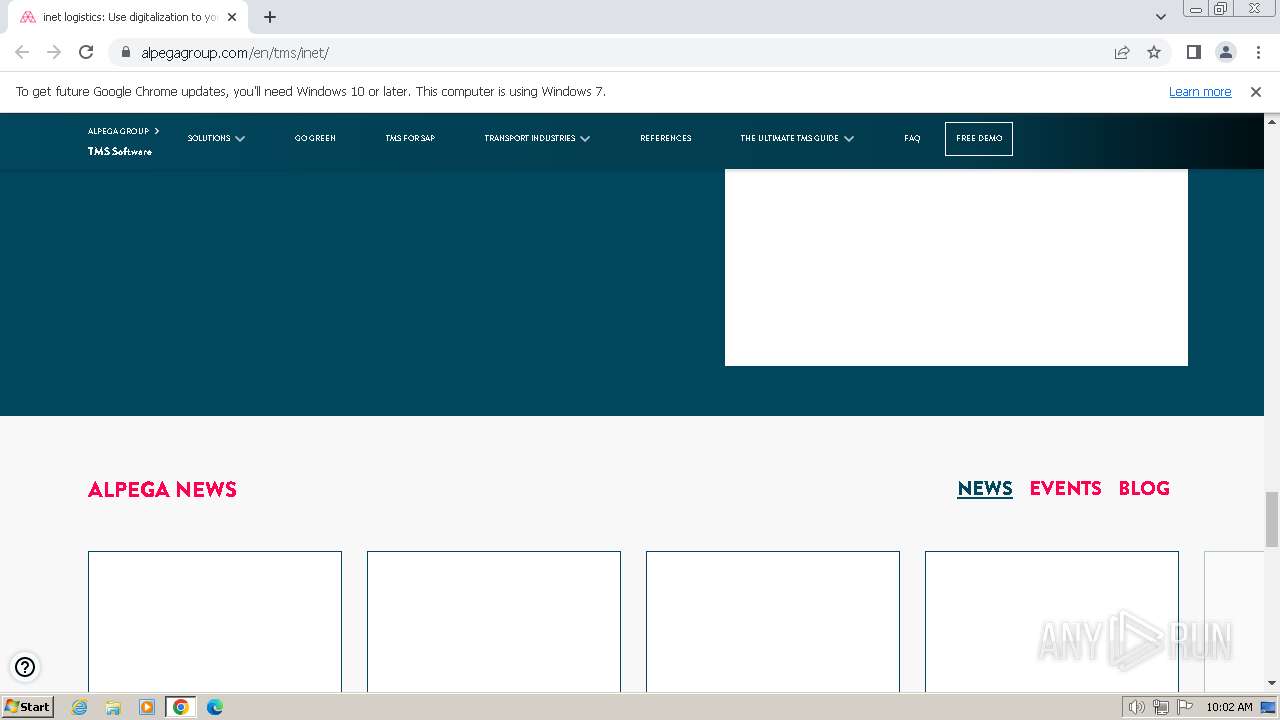Open a new browser tab

pos(270,17)
